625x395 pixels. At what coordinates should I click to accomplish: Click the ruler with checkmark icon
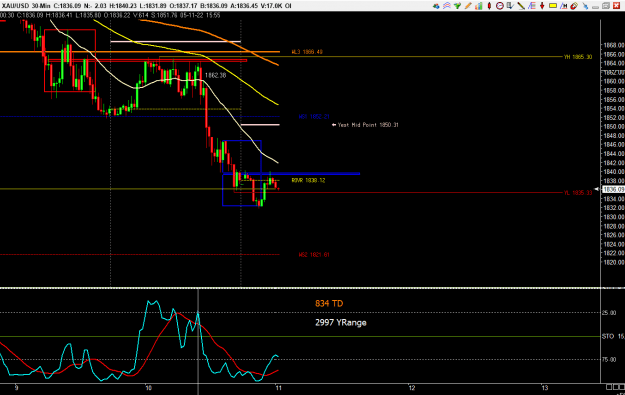pyautogui.click(x=510, y=6)
